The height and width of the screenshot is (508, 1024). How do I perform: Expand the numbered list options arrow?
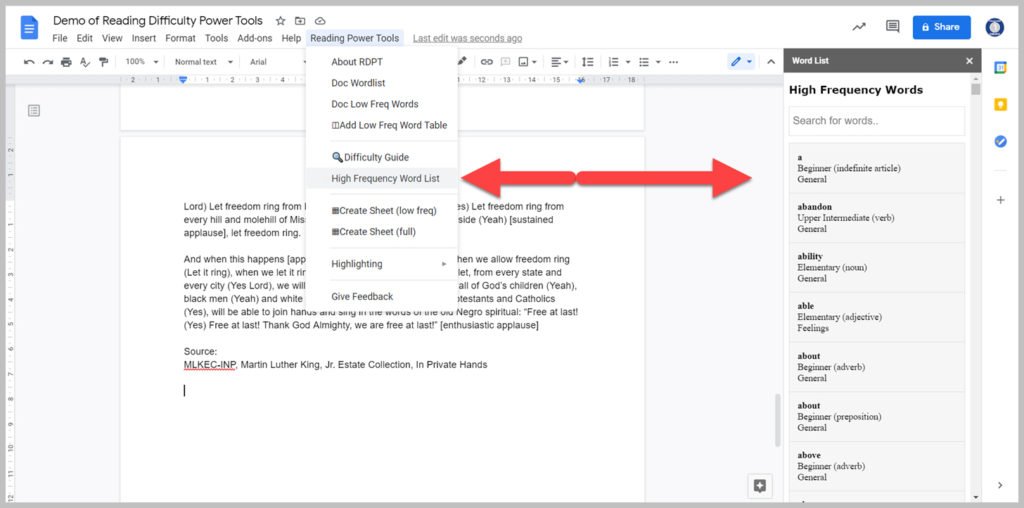coord(628,62)
